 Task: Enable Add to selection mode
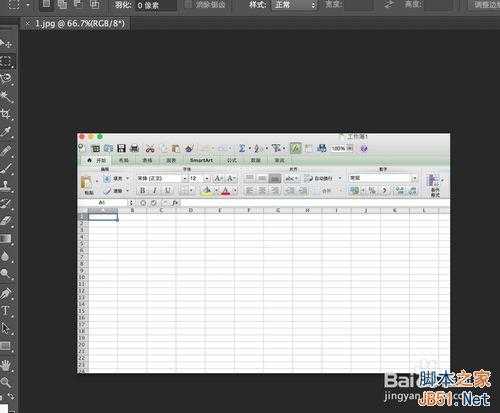click(x=62, y=4)
